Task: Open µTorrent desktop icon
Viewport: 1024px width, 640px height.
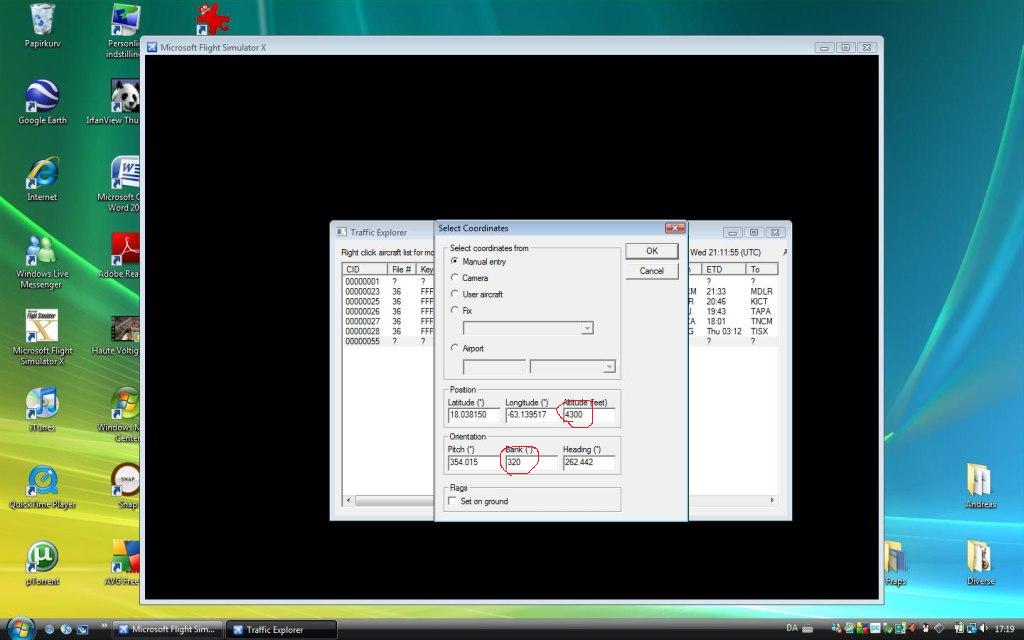Action: pos(42,558)
